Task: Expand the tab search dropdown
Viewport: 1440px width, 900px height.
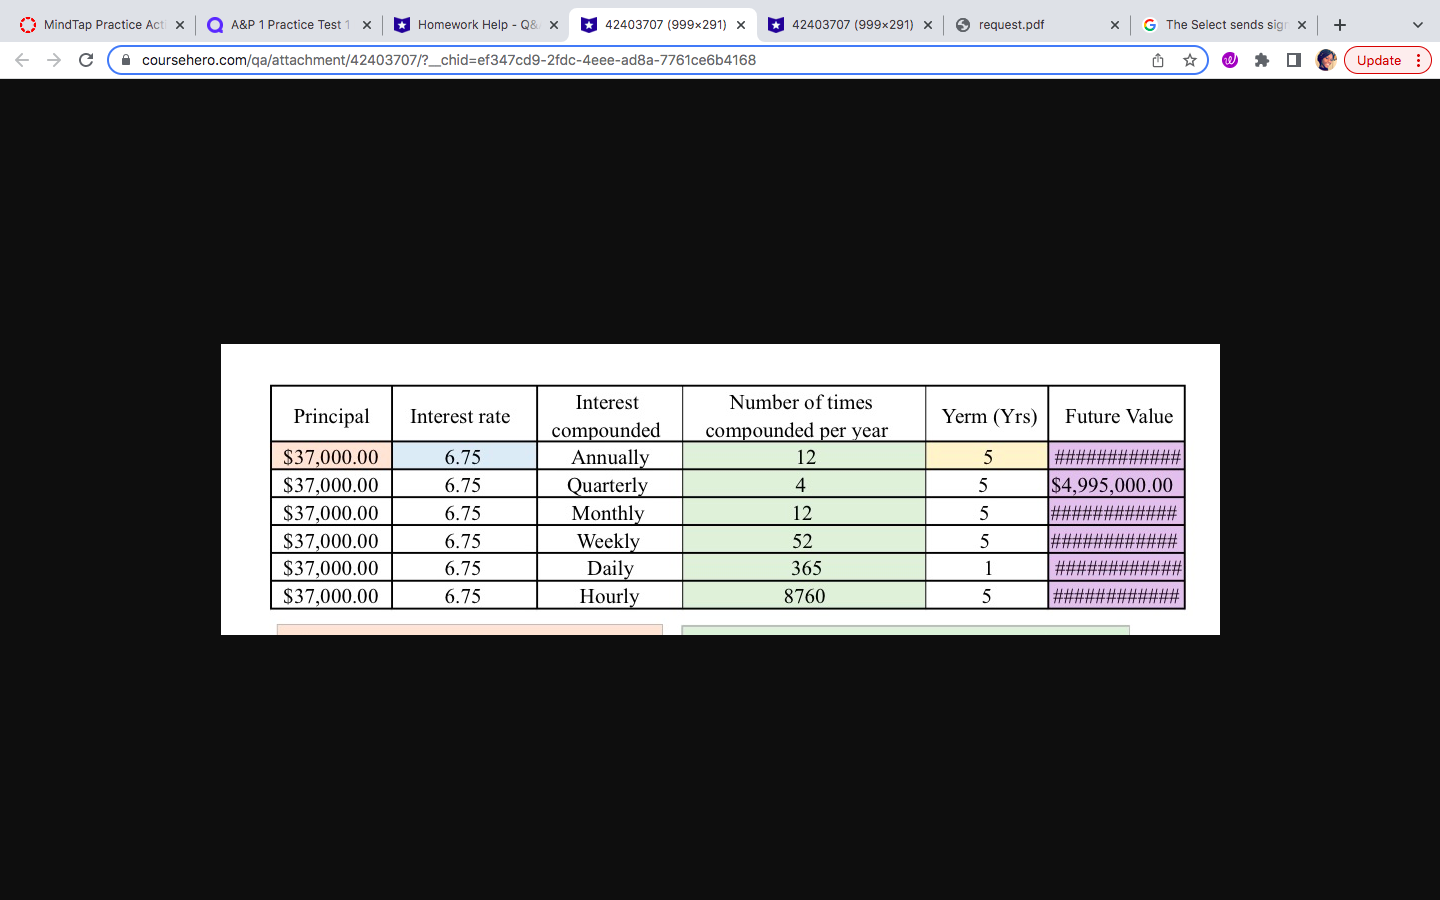Action: (x=1417, y=25)
